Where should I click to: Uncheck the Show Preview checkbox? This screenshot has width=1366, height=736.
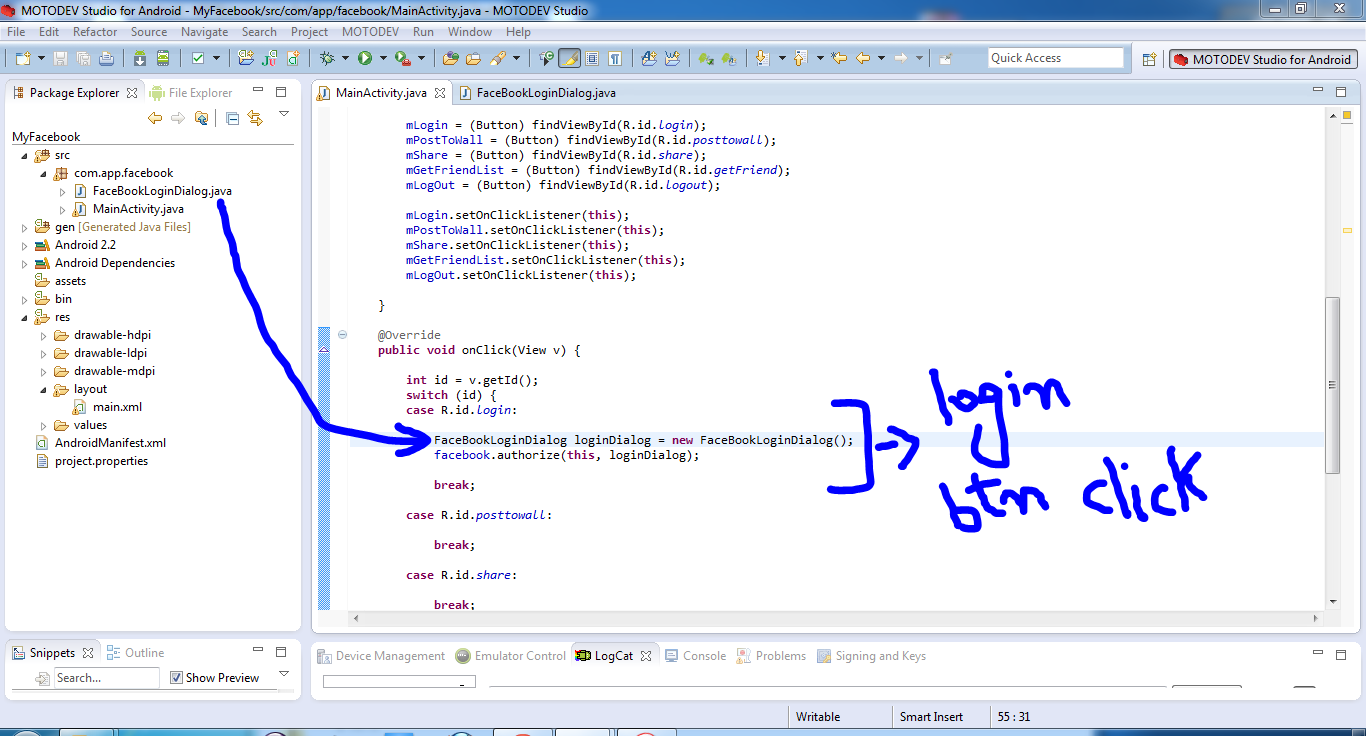tap(176, 677)
